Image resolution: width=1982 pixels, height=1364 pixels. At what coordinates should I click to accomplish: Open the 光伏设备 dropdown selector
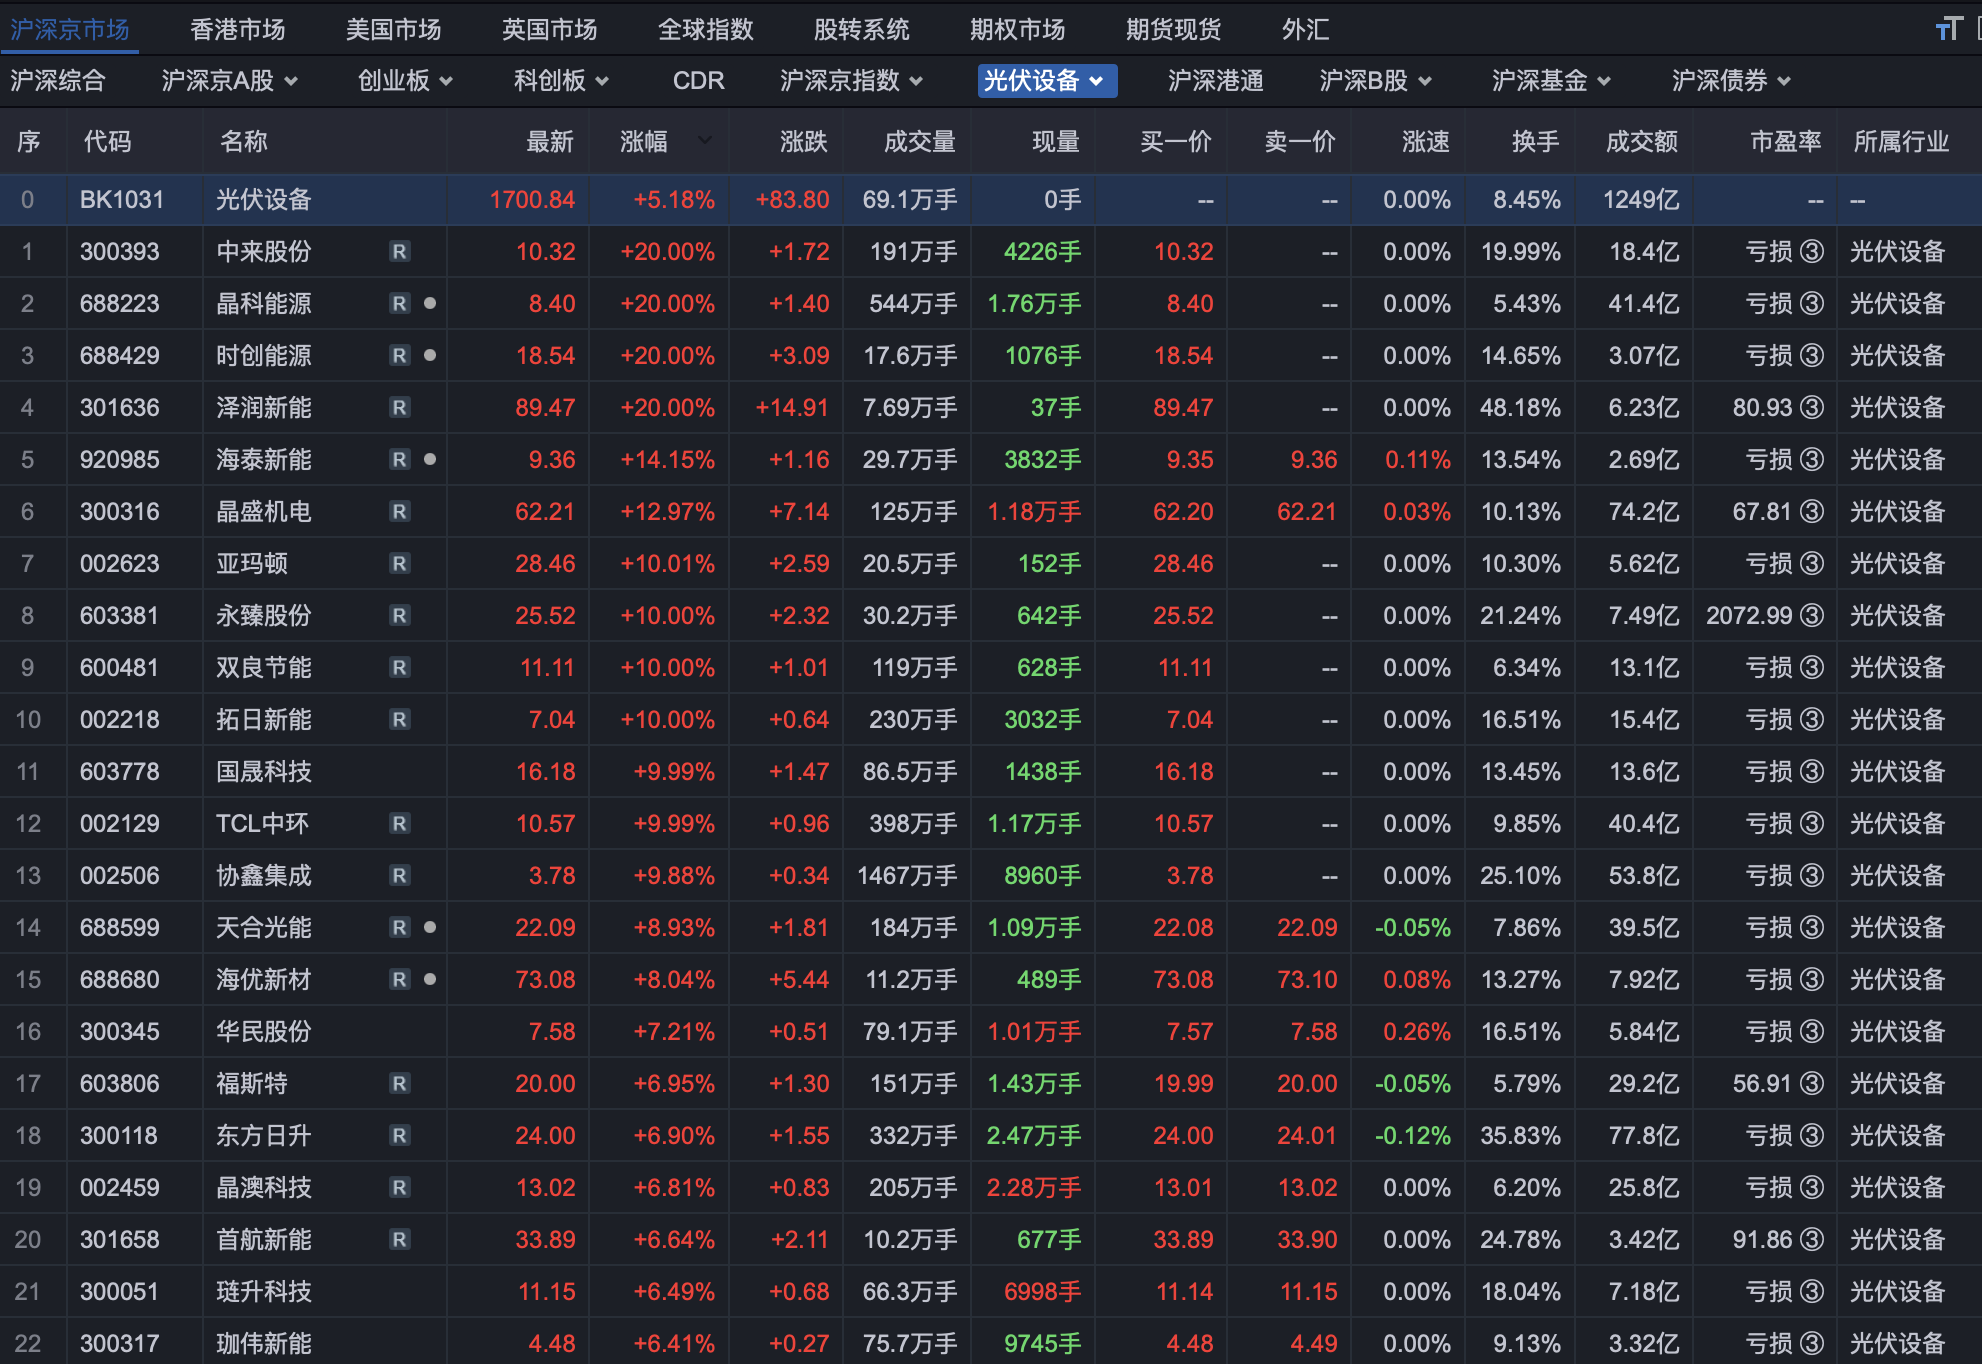(1046, 81)
